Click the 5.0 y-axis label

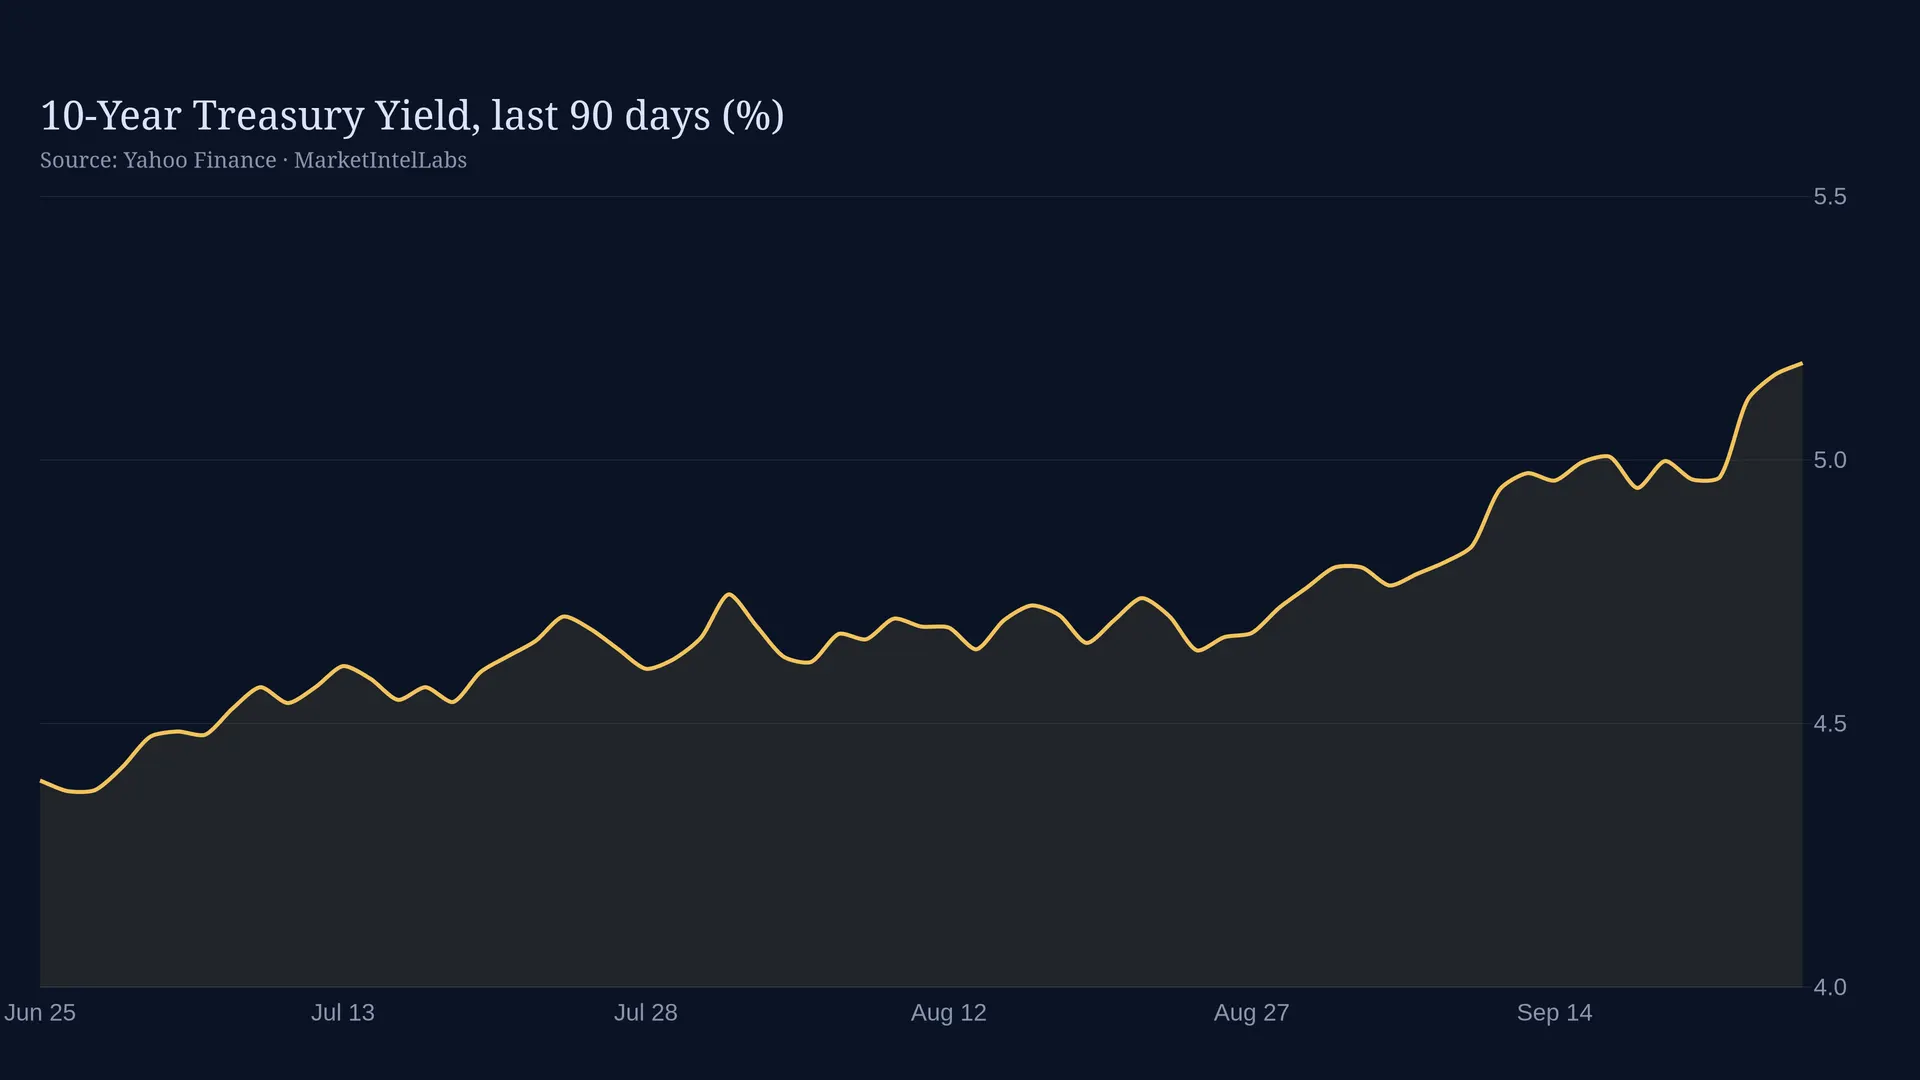click(1830, 460)
